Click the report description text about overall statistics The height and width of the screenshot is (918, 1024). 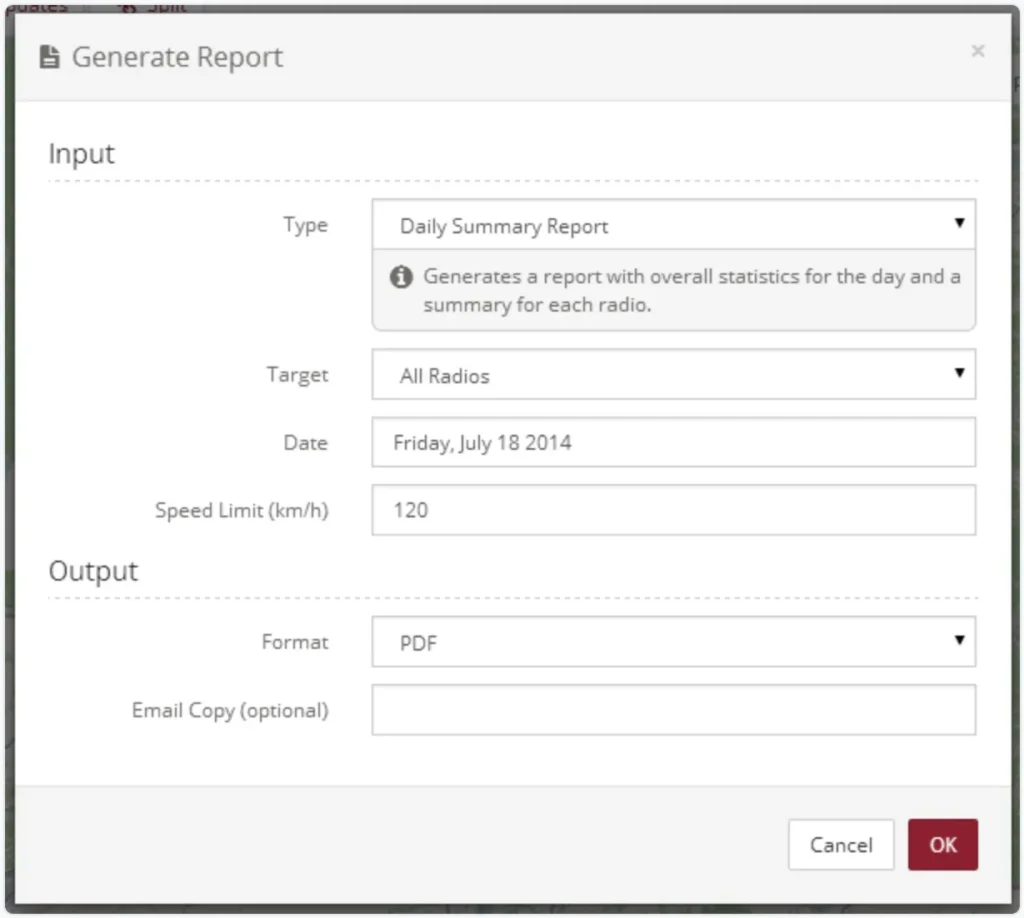coord(692,291)
